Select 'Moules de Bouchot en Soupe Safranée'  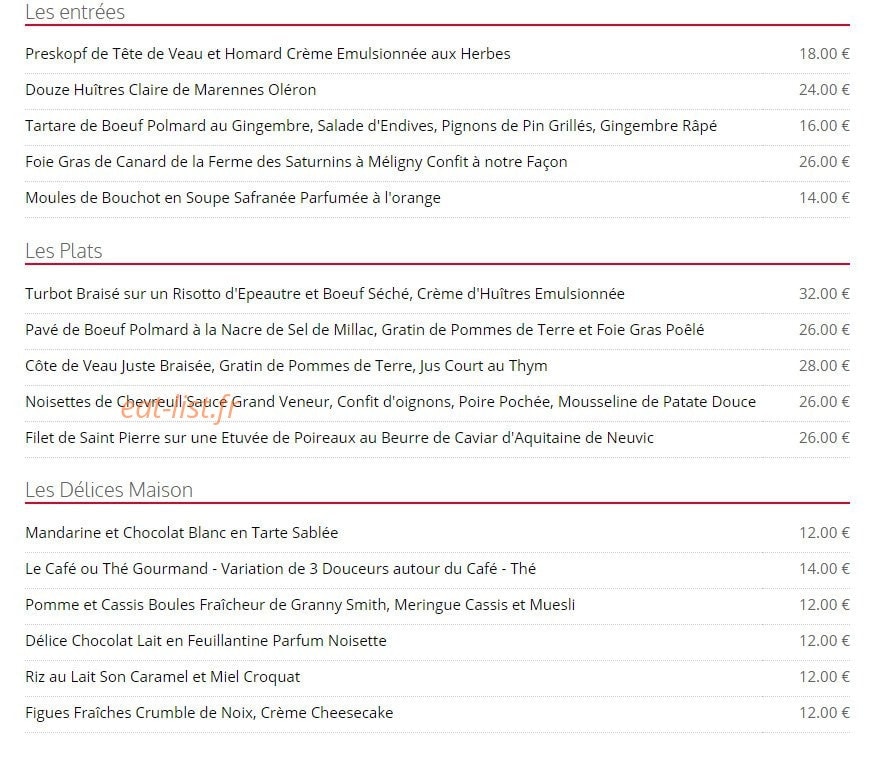233,198
